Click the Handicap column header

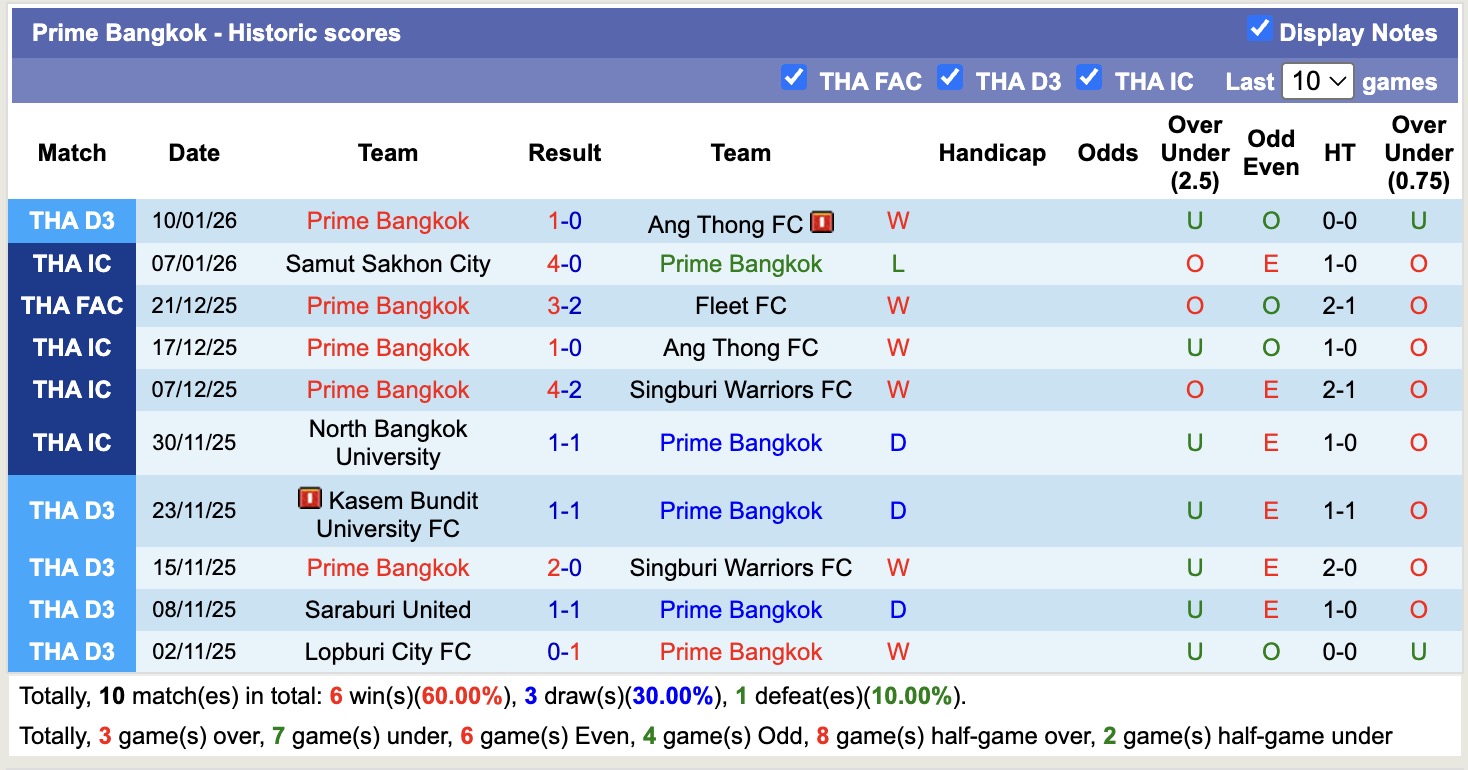tap(992, 152)
